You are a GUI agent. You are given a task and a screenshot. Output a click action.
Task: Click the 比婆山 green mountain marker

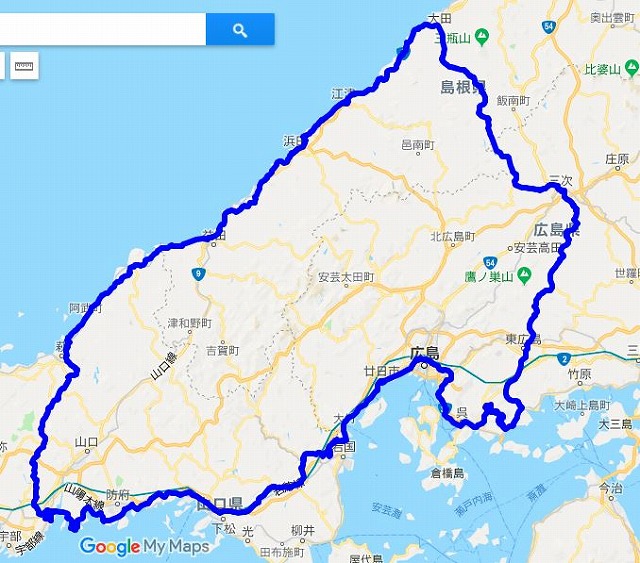[x=632, y=68]
